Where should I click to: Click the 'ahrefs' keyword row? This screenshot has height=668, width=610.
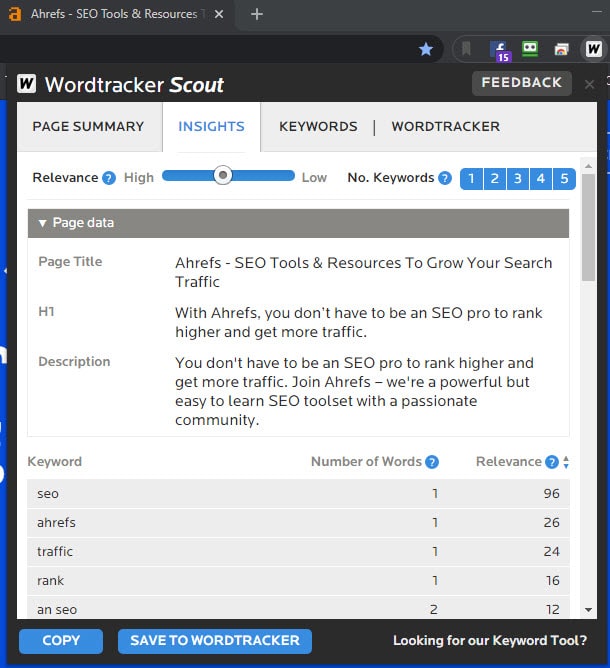(x=298, y=523)
